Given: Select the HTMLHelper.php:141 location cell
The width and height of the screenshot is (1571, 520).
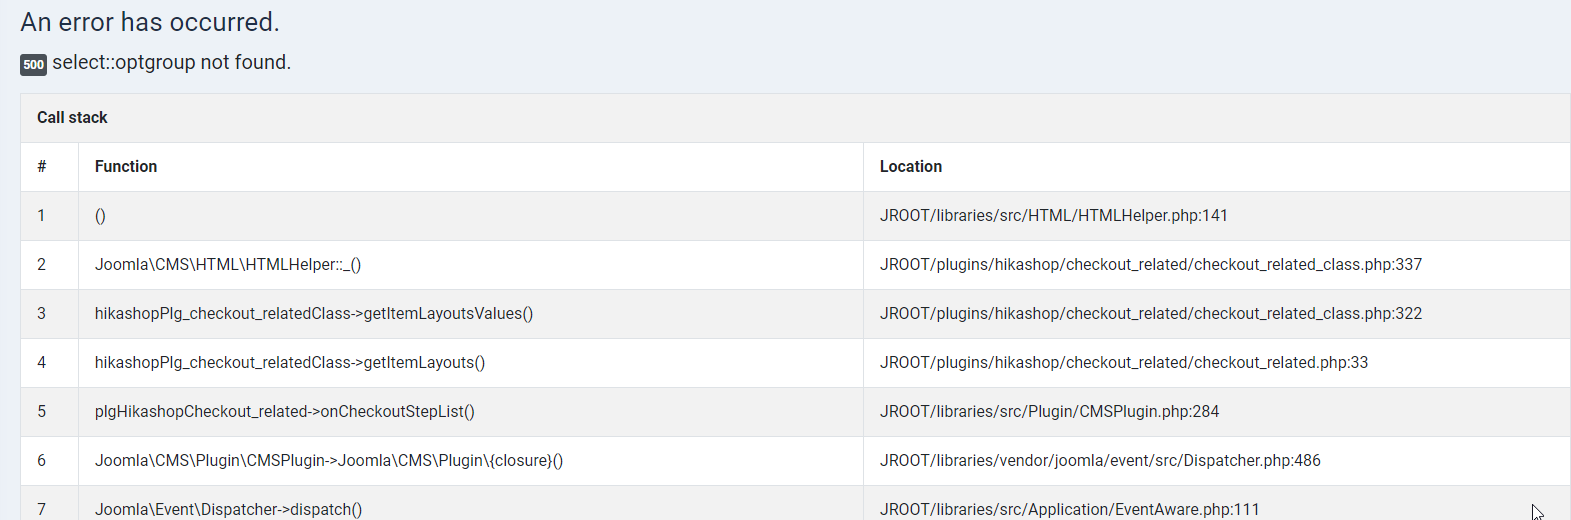Looking at the screenshot, I should click(1053, 216).
